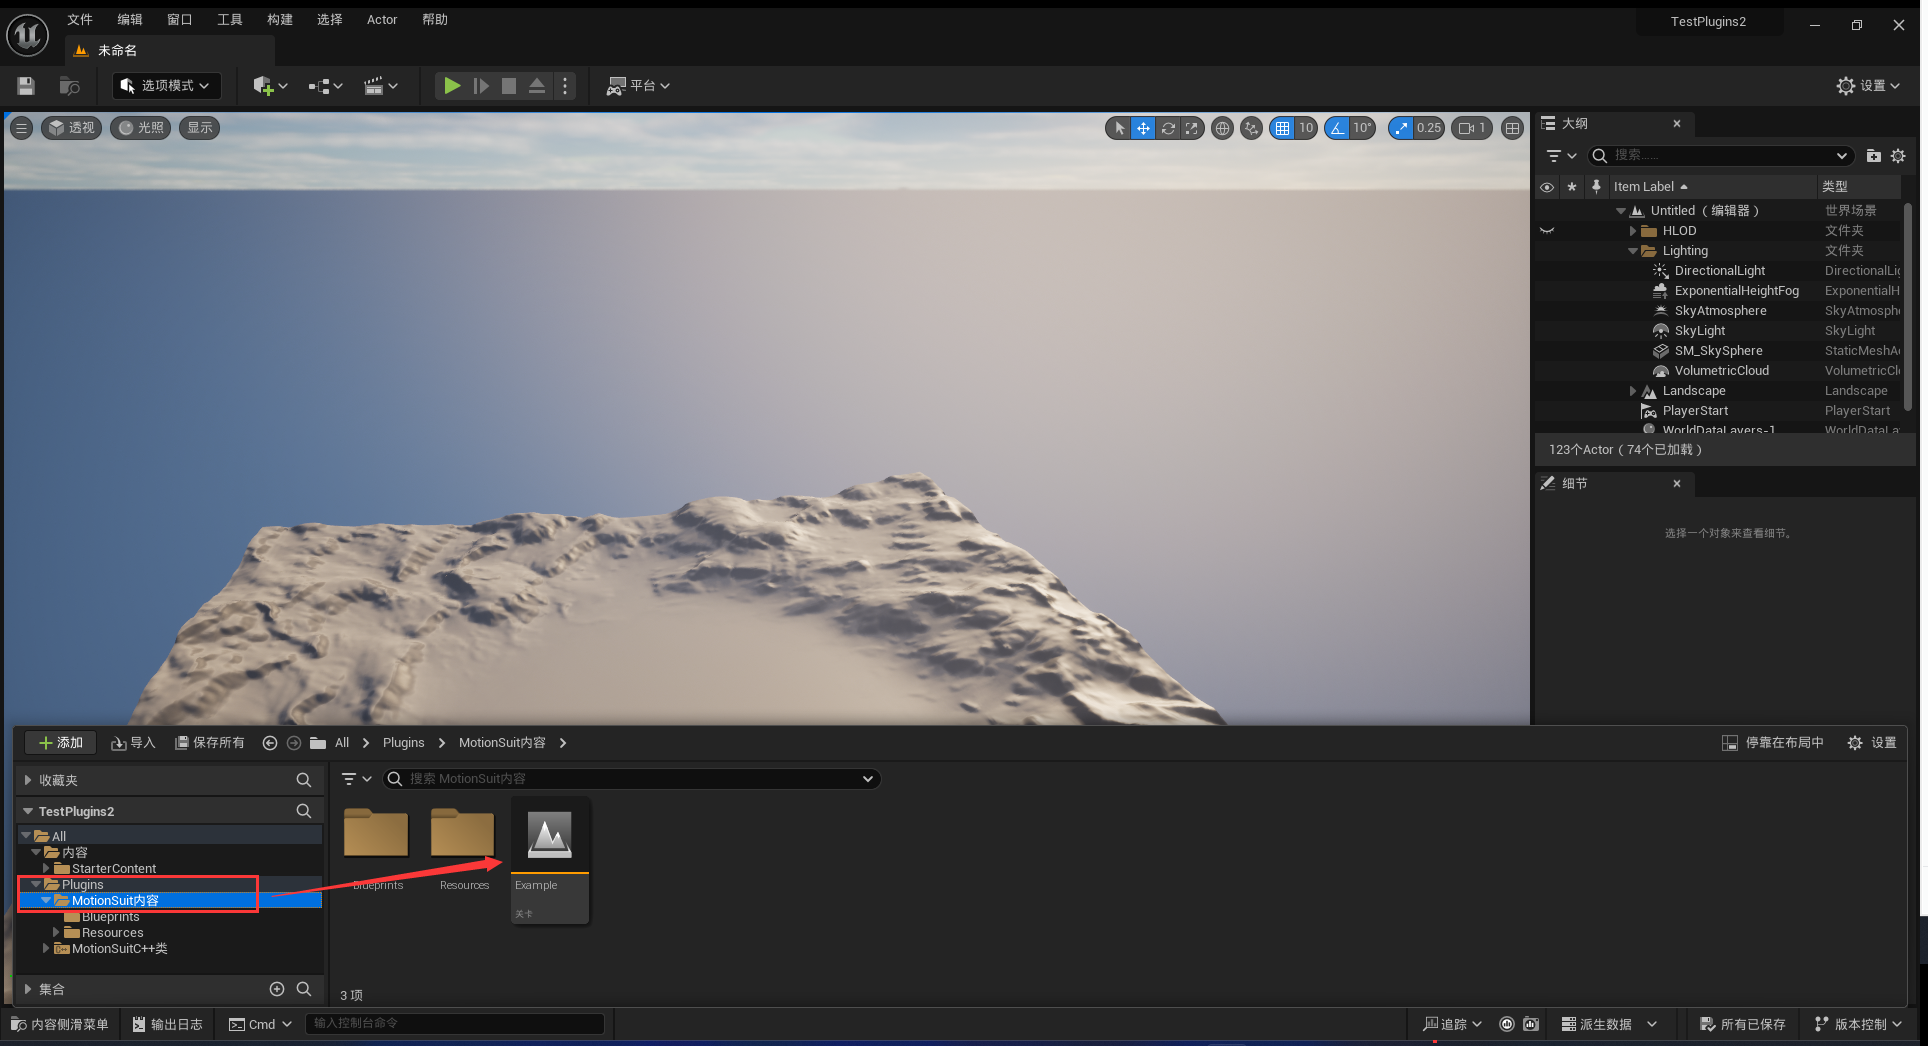1928x1046 pixels.
Task: Open the 选项模式 mode dropdown
Action: pos(166,86)
